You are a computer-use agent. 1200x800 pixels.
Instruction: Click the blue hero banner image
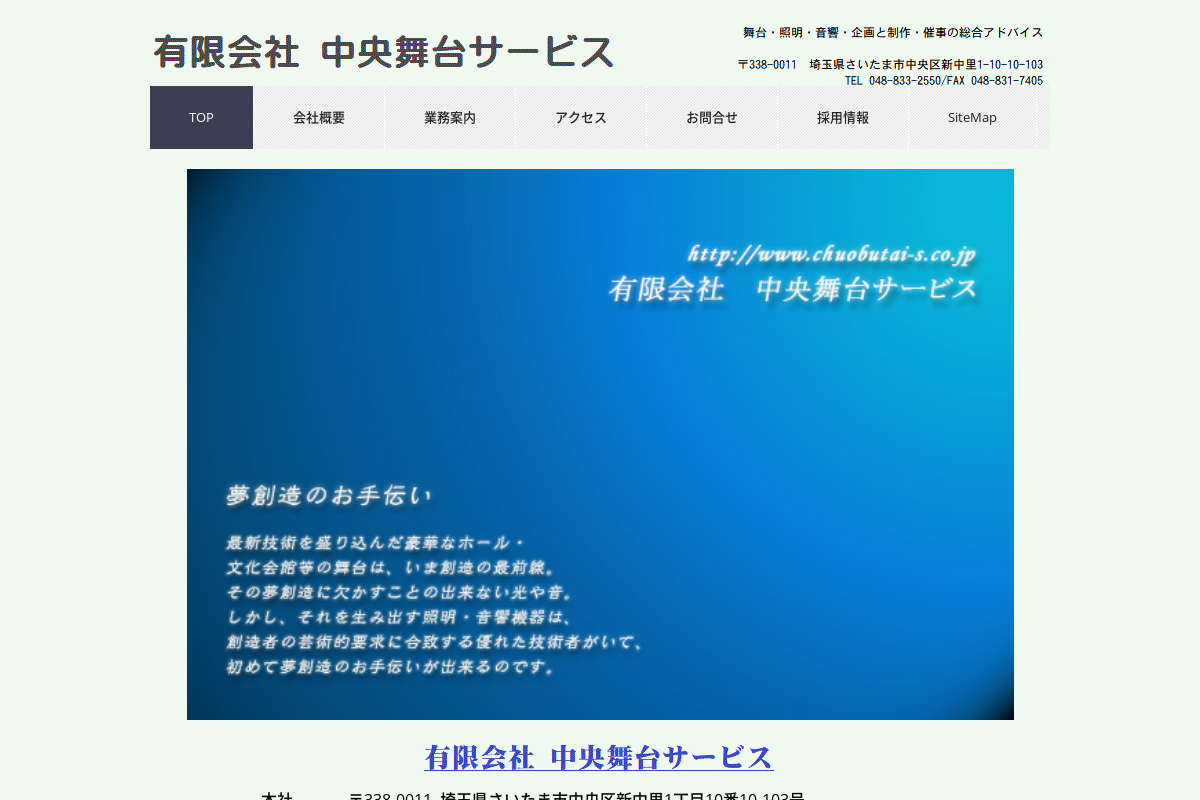coord(600,444)
